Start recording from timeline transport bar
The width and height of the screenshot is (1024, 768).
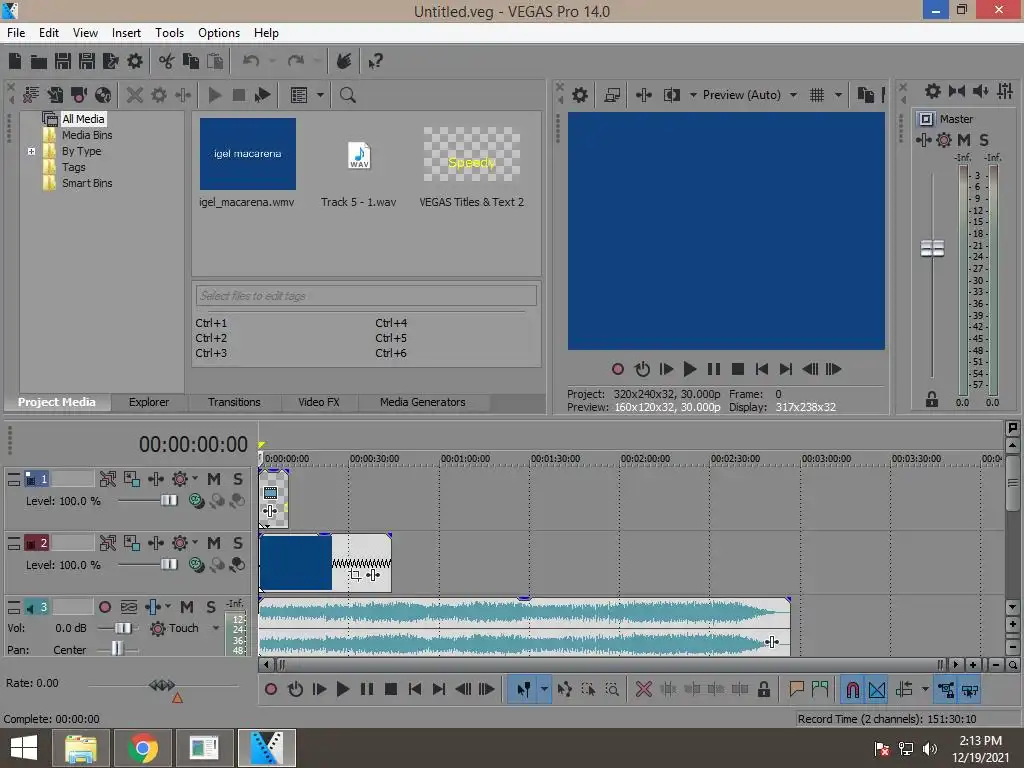click(271, 690)
